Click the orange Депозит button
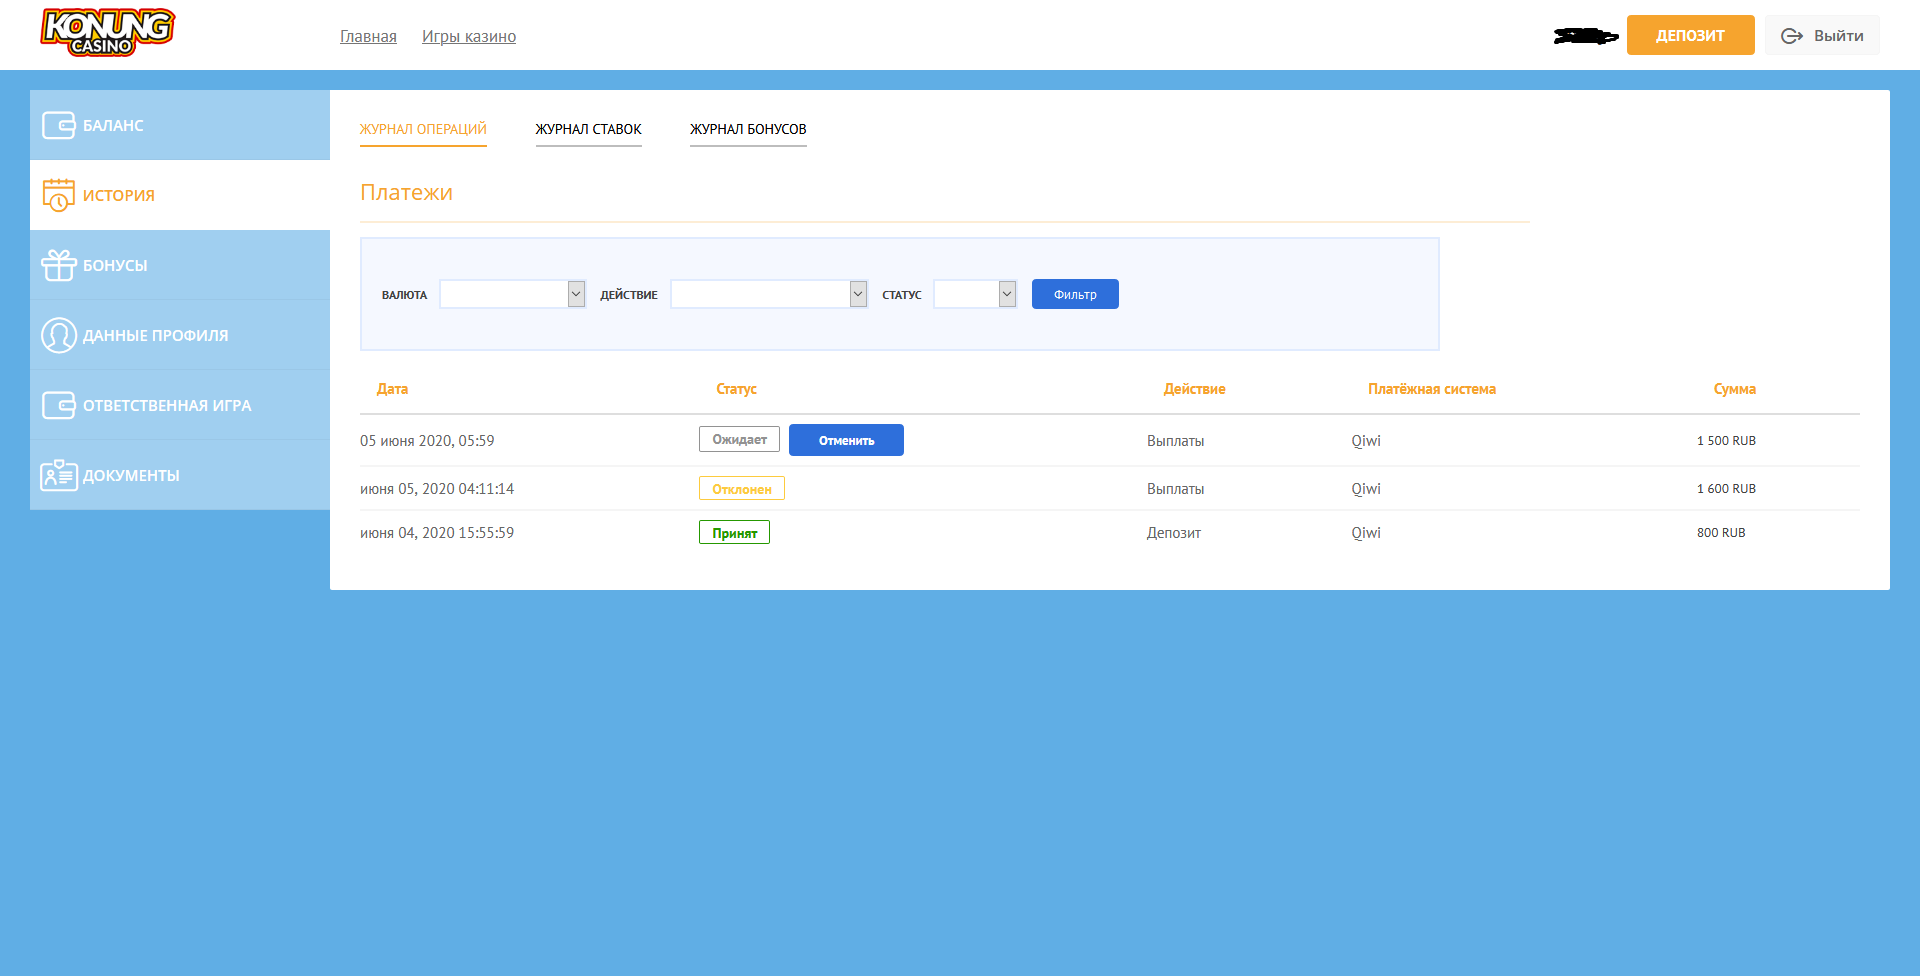 1690,35
